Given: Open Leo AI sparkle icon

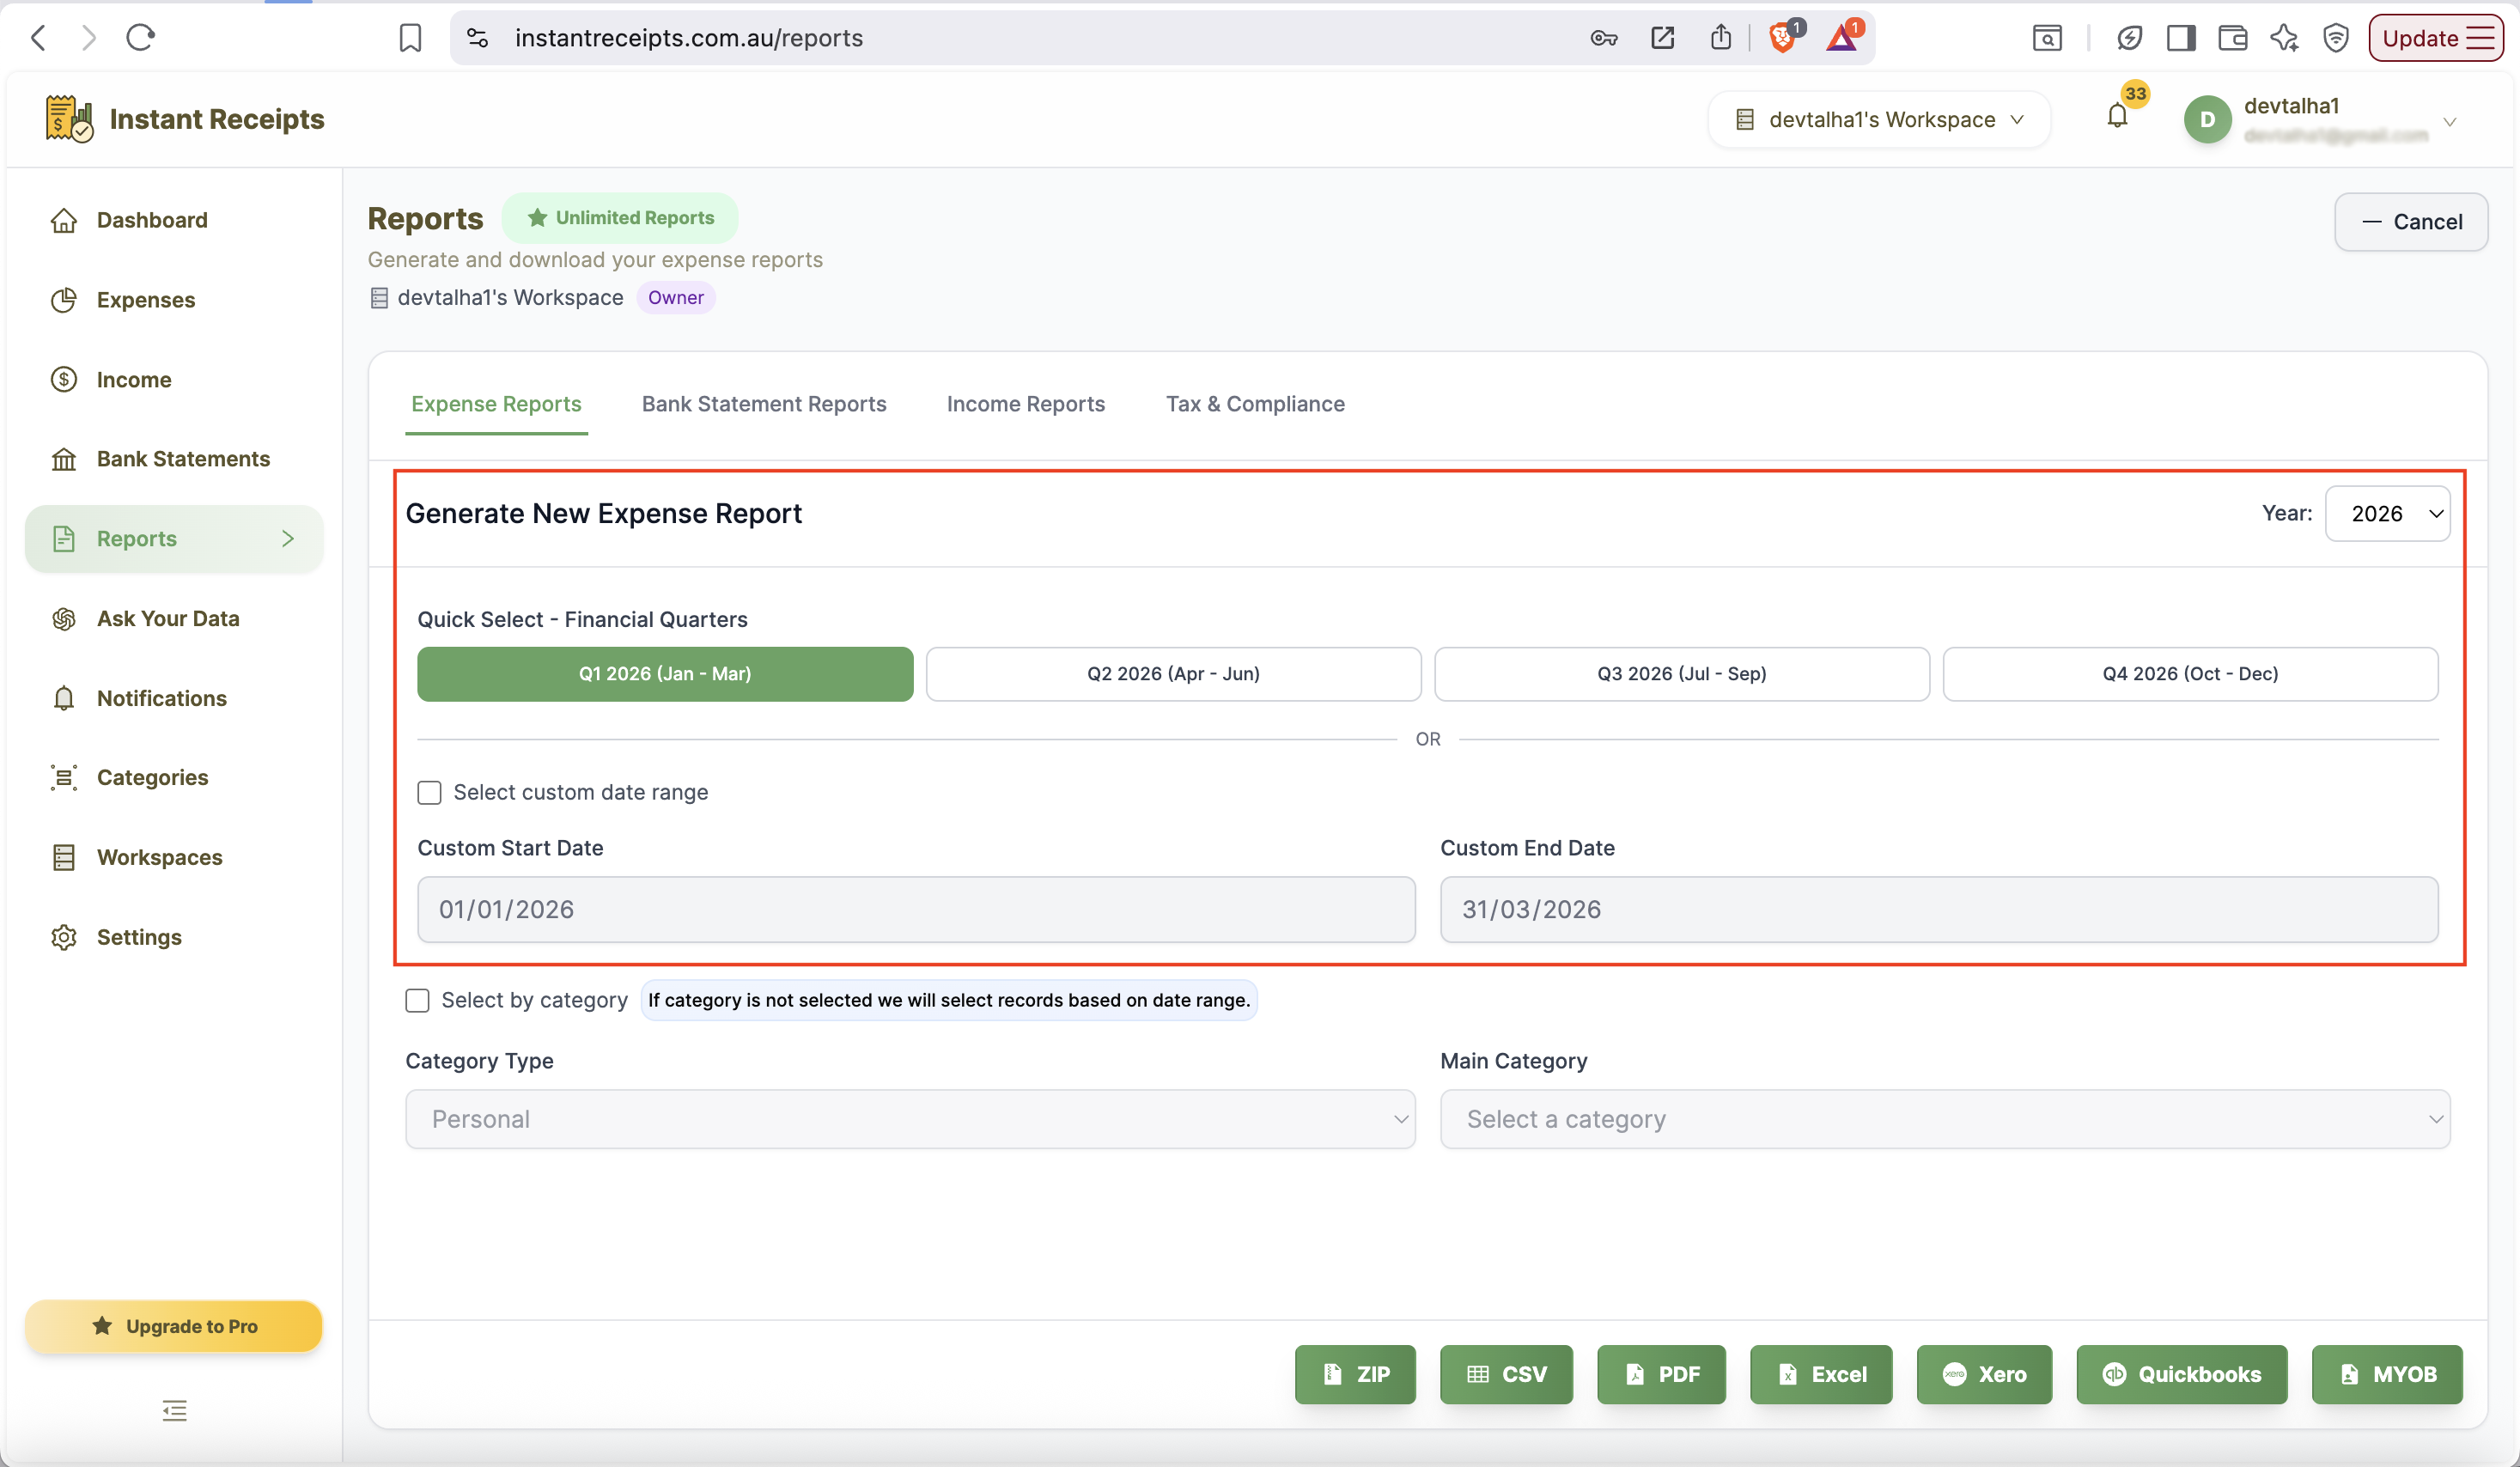Looking at the screenshot, I should (2284, 38).
